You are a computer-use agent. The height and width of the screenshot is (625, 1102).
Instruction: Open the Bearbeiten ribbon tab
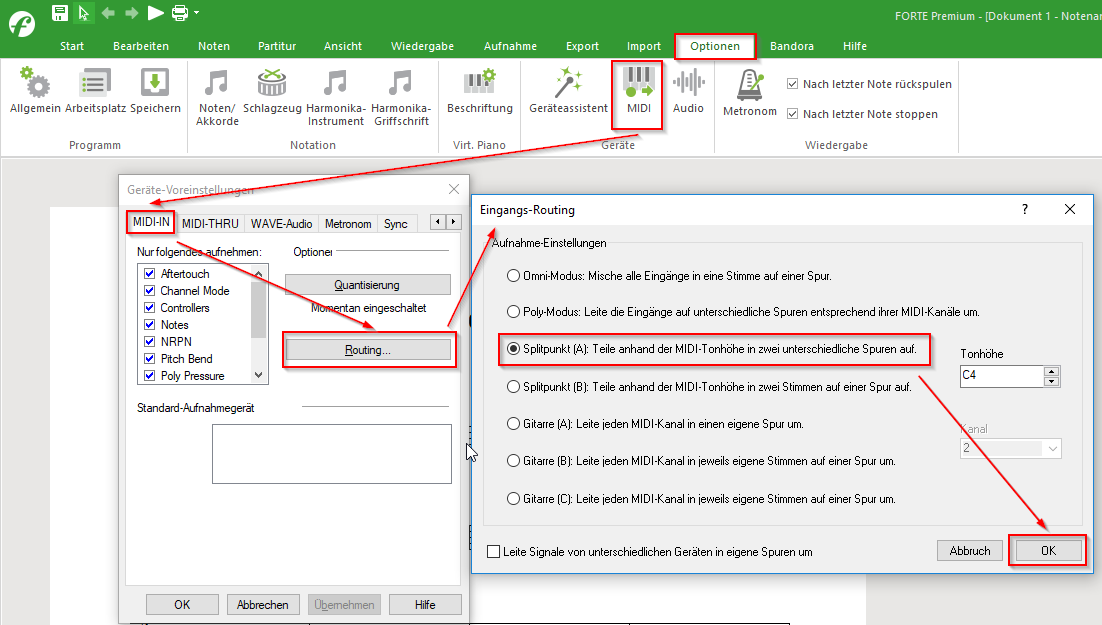(x=141, y=46)
